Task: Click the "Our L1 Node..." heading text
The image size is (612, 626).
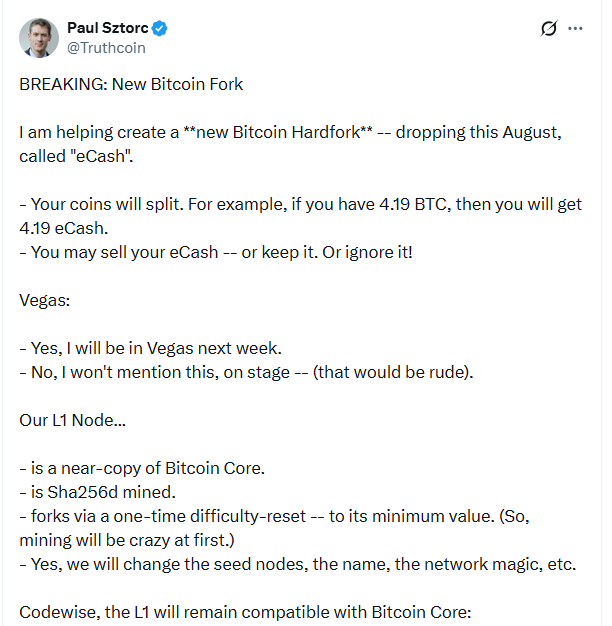Action: [x=73, y=420]
